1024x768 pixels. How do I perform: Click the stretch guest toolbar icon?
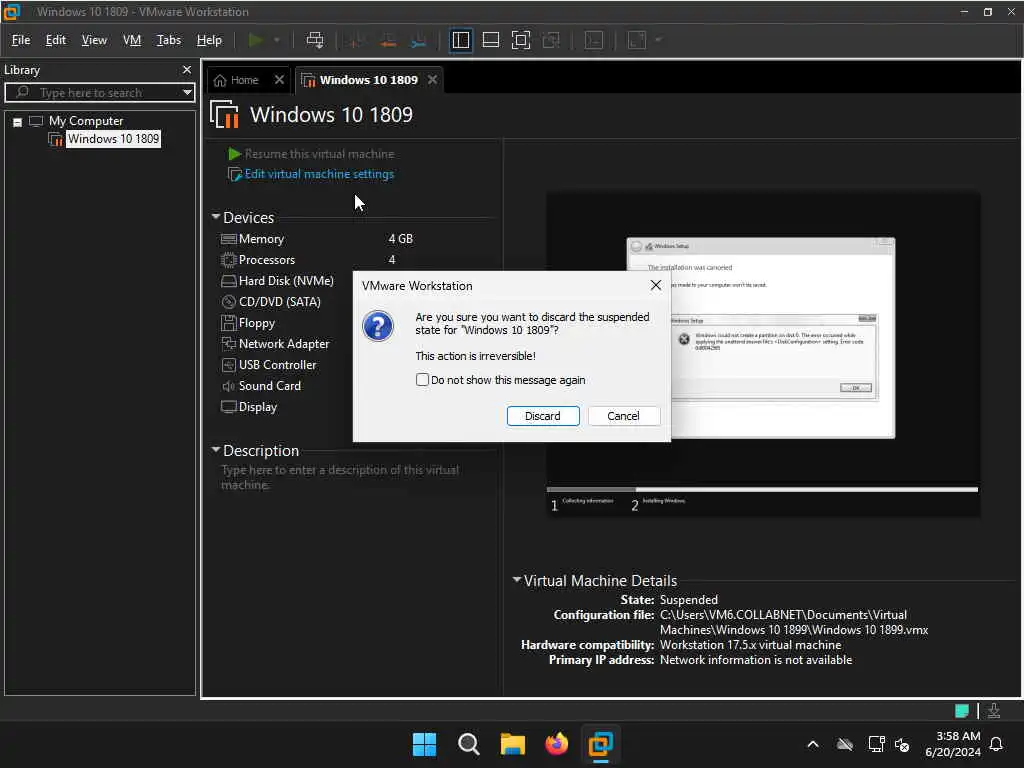pyautogui.click(x=637, y=40)
